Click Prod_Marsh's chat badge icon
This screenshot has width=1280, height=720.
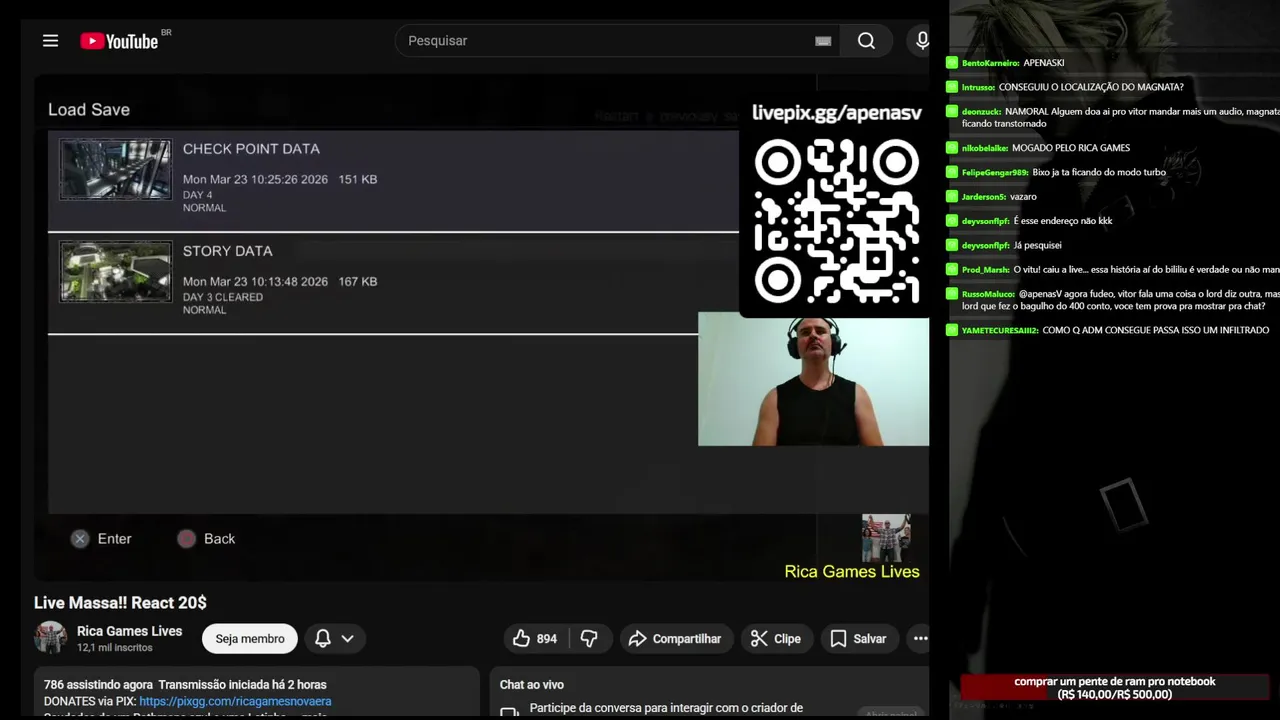(x=952, y=270)
